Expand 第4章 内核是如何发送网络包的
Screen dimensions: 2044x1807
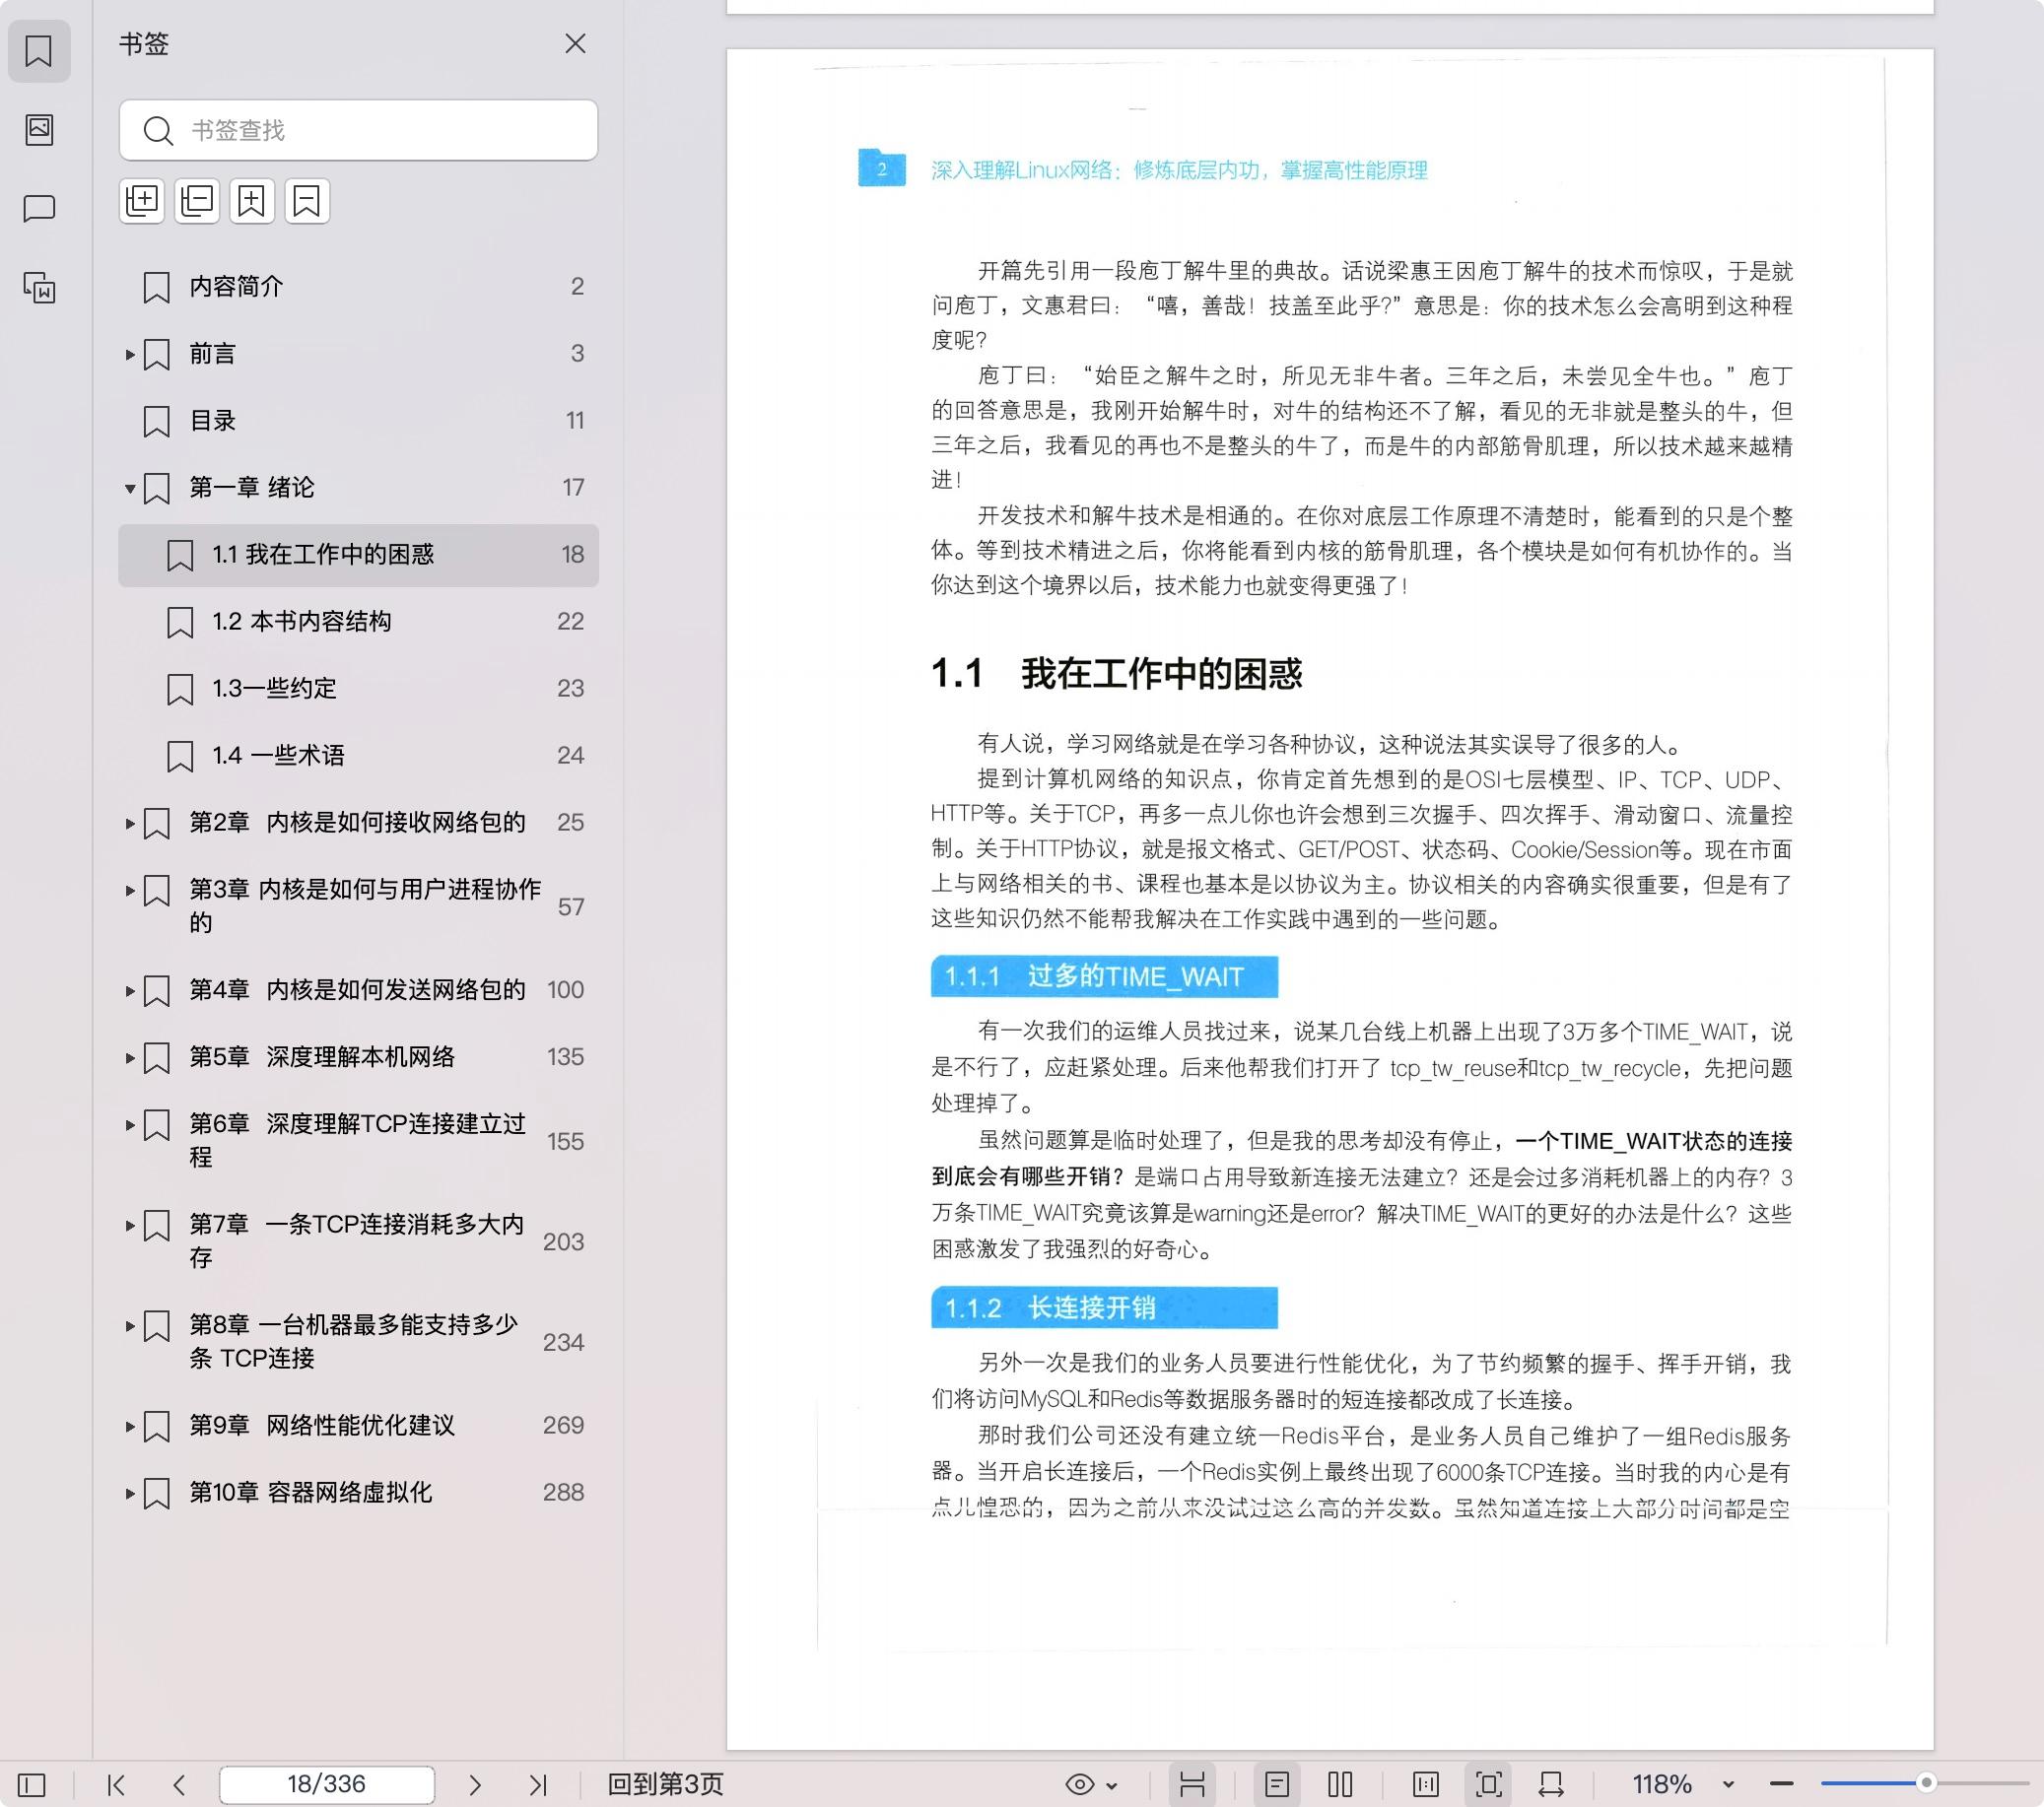[x=130, y=991]
